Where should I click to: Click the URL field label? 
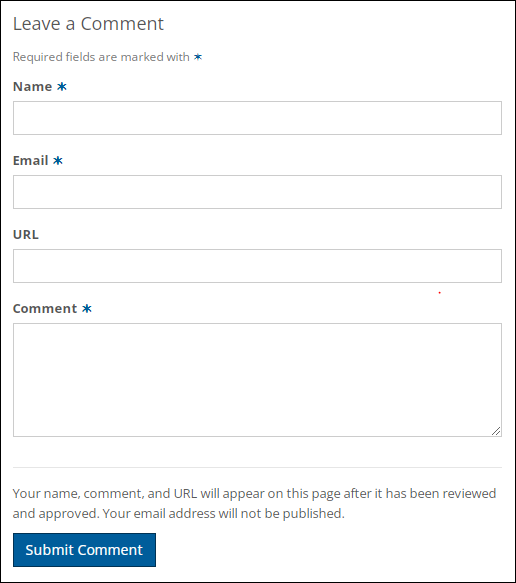click(x=26, y=235)
